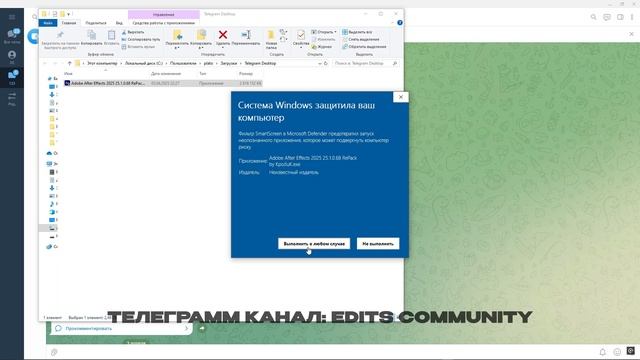This screenshot has height=360, width=640.
Task: Open the 'Управление' contextual tab
Action: [x=164, y=15]
